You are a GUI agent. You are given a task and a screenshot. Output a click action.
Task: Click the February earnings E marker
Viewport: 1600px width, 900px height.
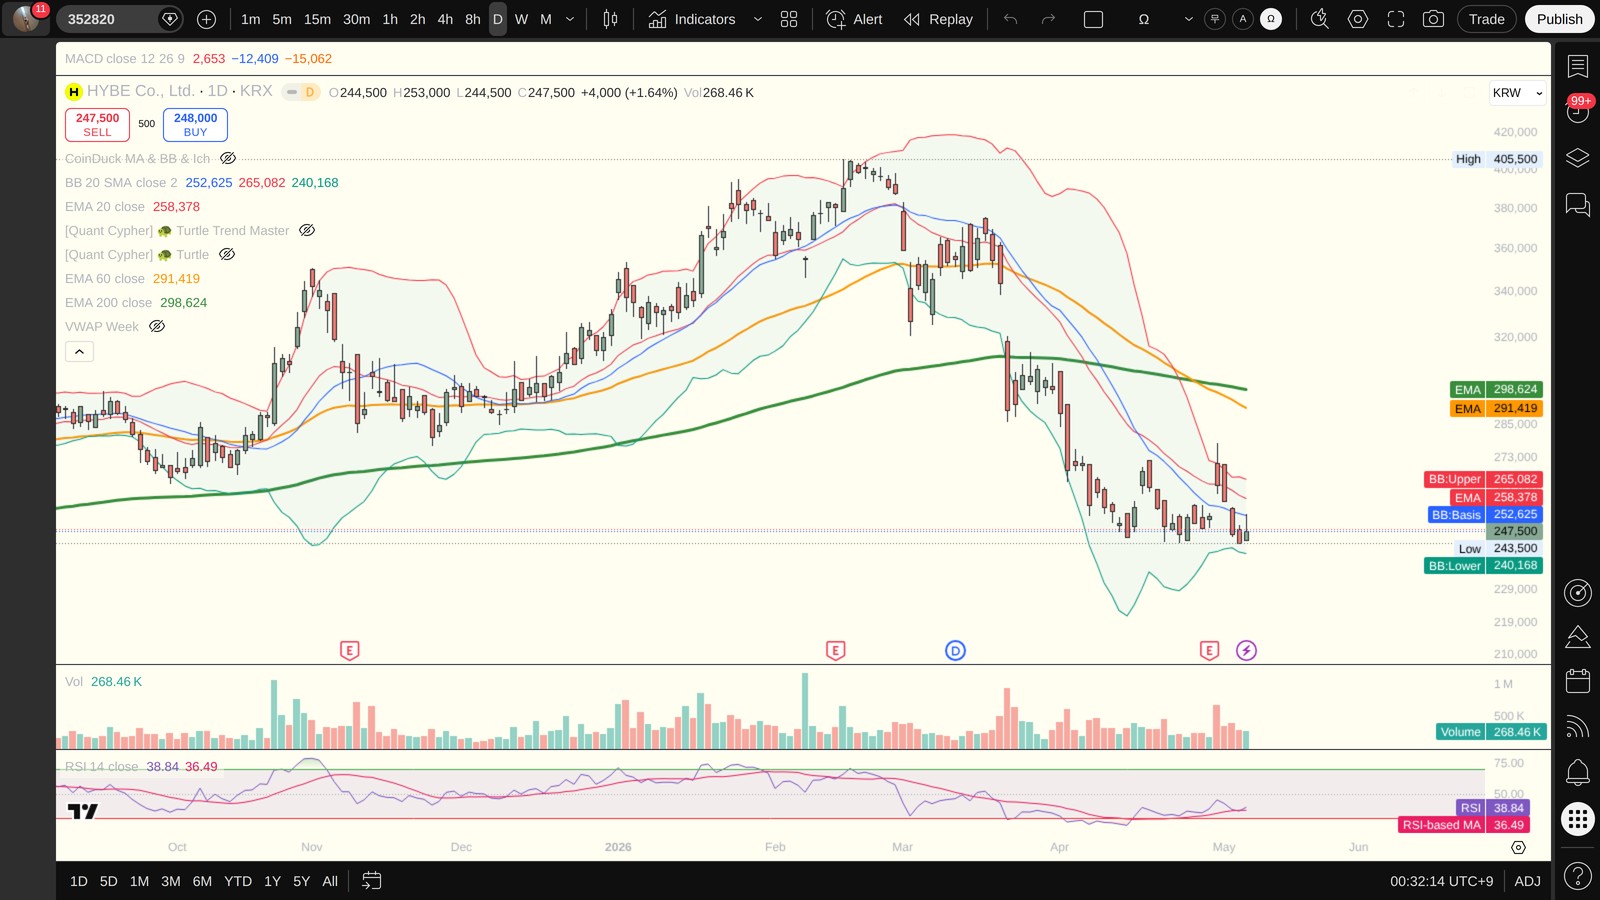[836, 651]
